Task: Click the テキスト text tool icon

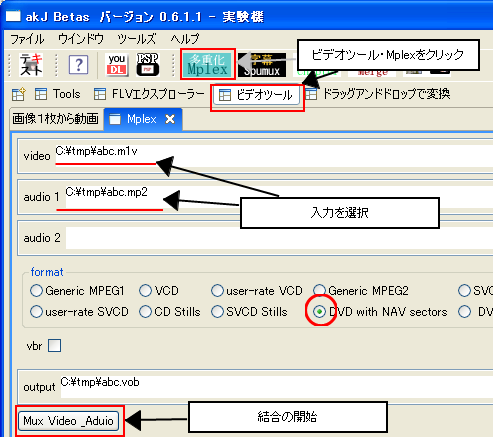Action: pos(31,65)
